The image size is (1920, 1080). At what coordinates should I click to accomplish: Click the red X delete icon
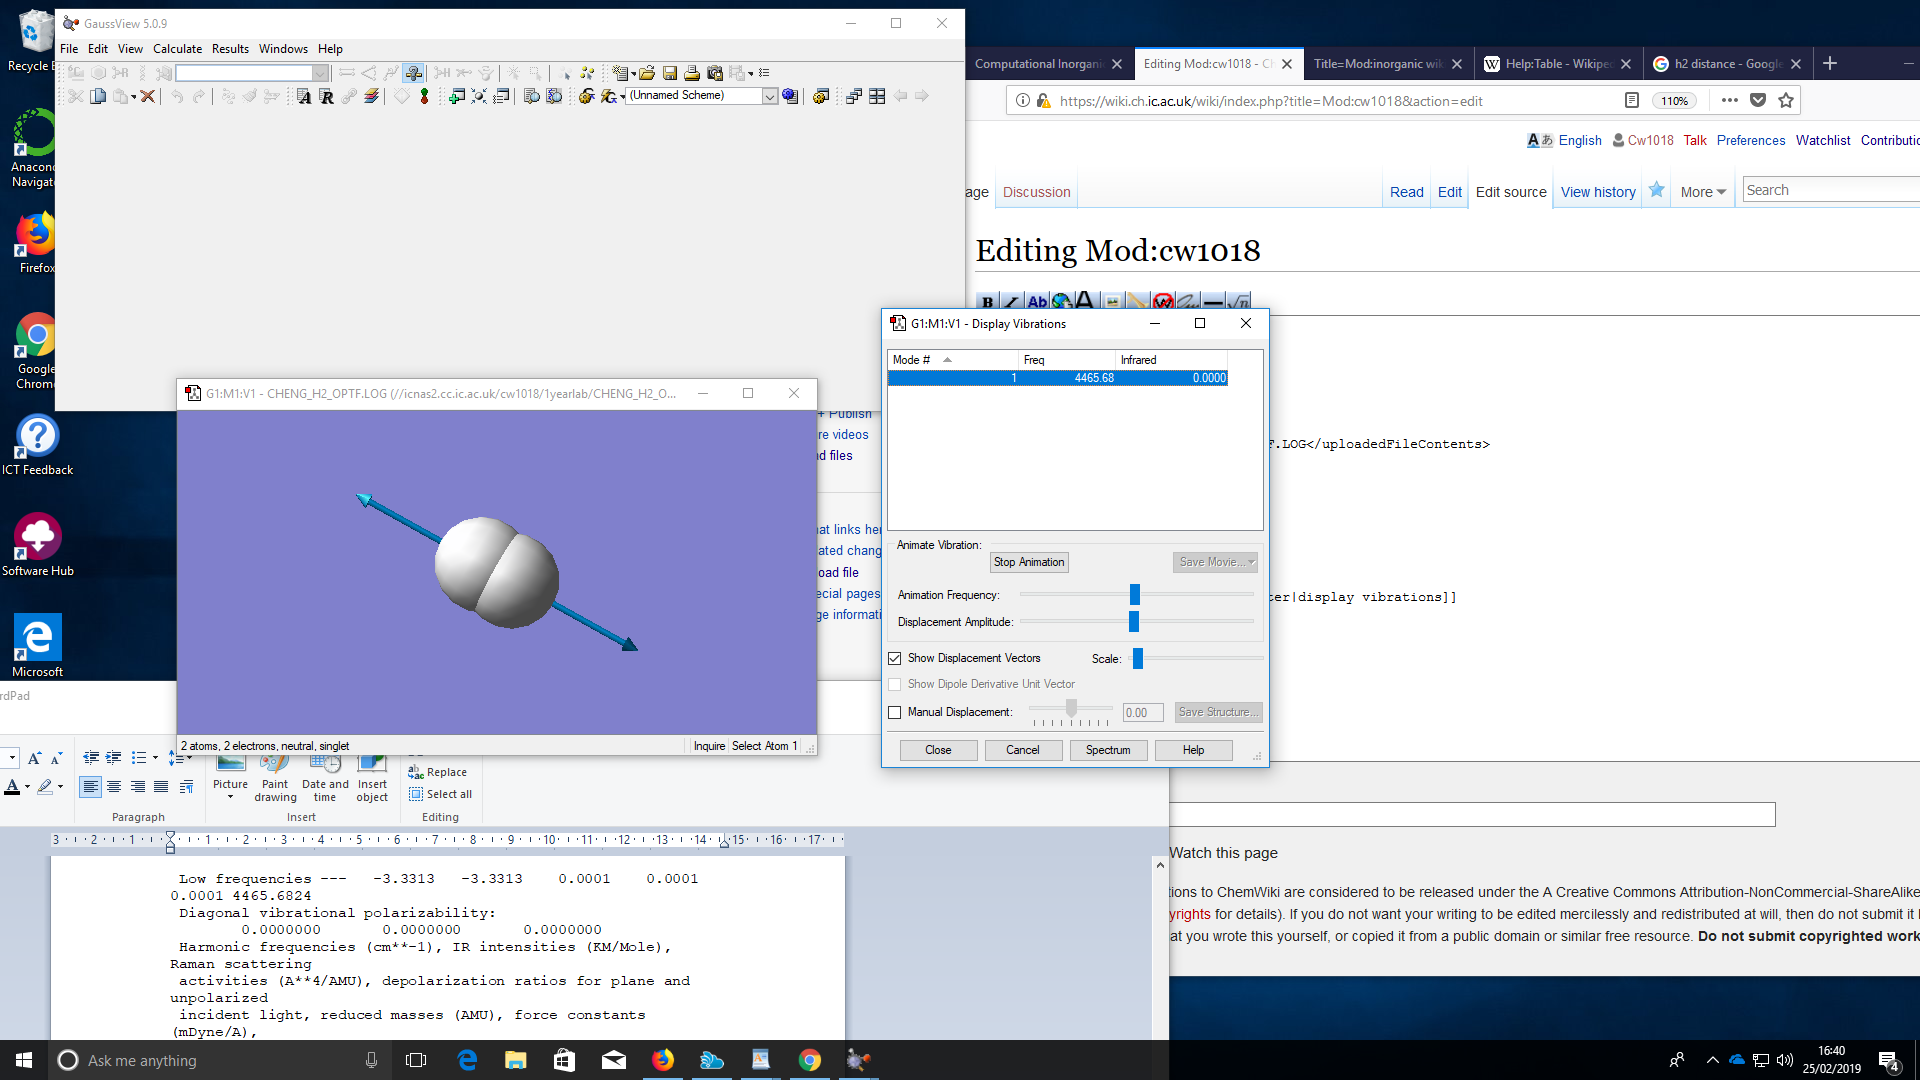[148, 97]
